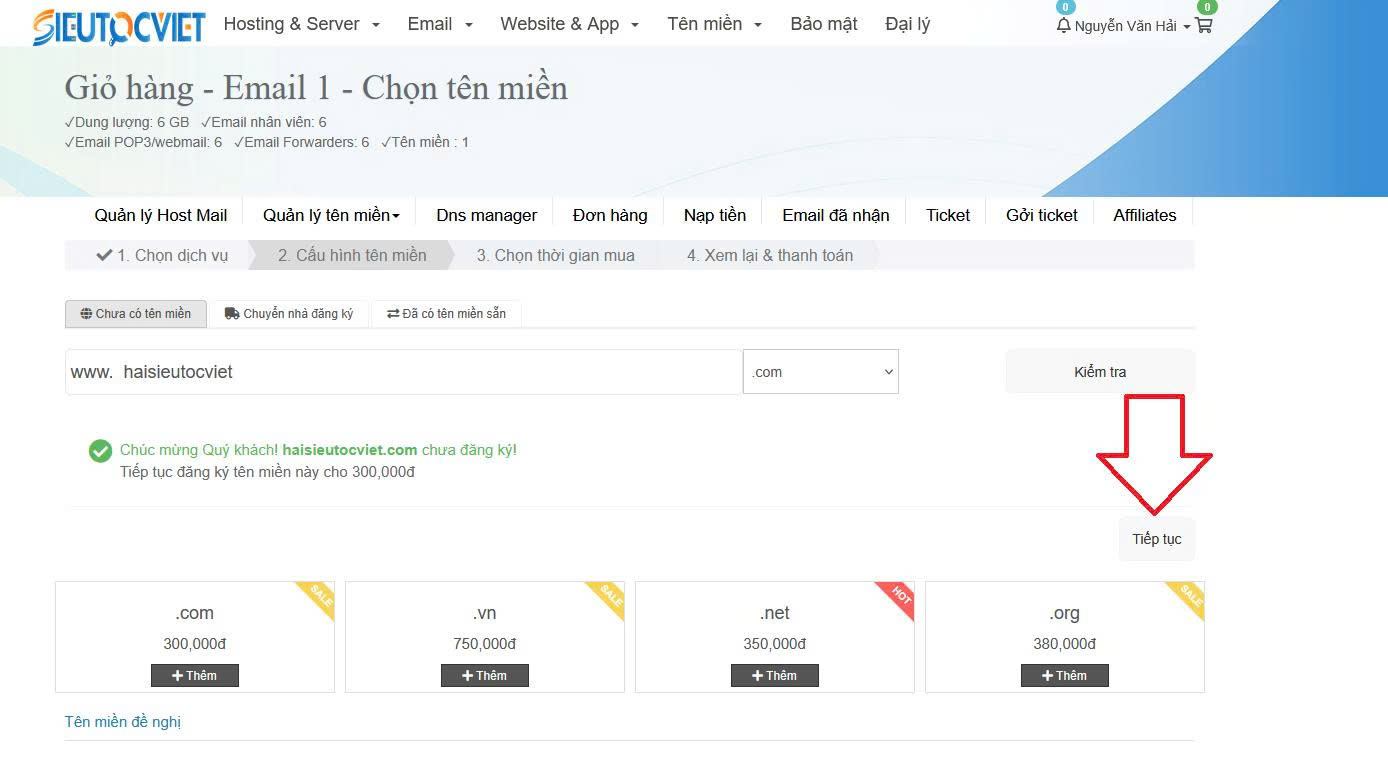This screenshot has height=760, width=1388.
Task: Open the shopping cart icon
Action: point(1204,25)
